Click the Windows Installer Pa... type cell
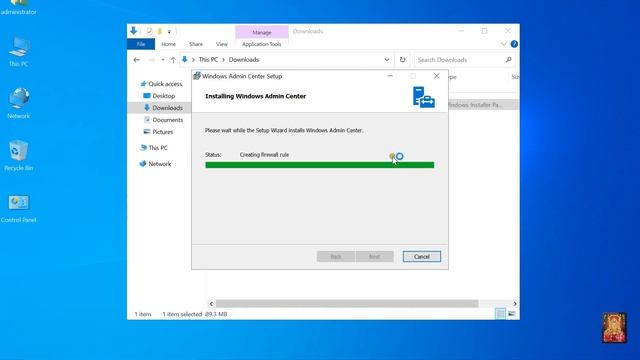 pyautogui.click(x=476, y=105)
